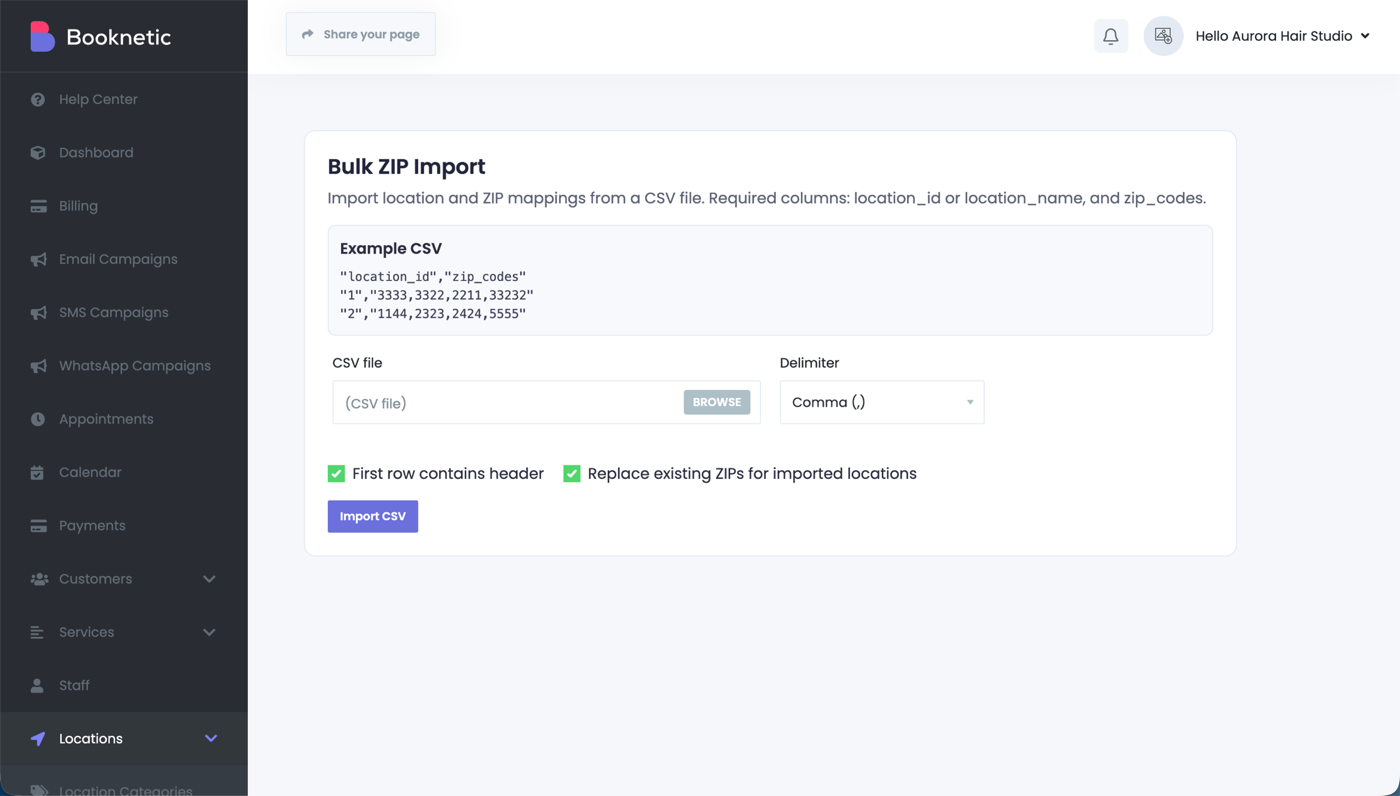Click the Staff person icon
This screenshot has width=1400, height=796.
37,686
